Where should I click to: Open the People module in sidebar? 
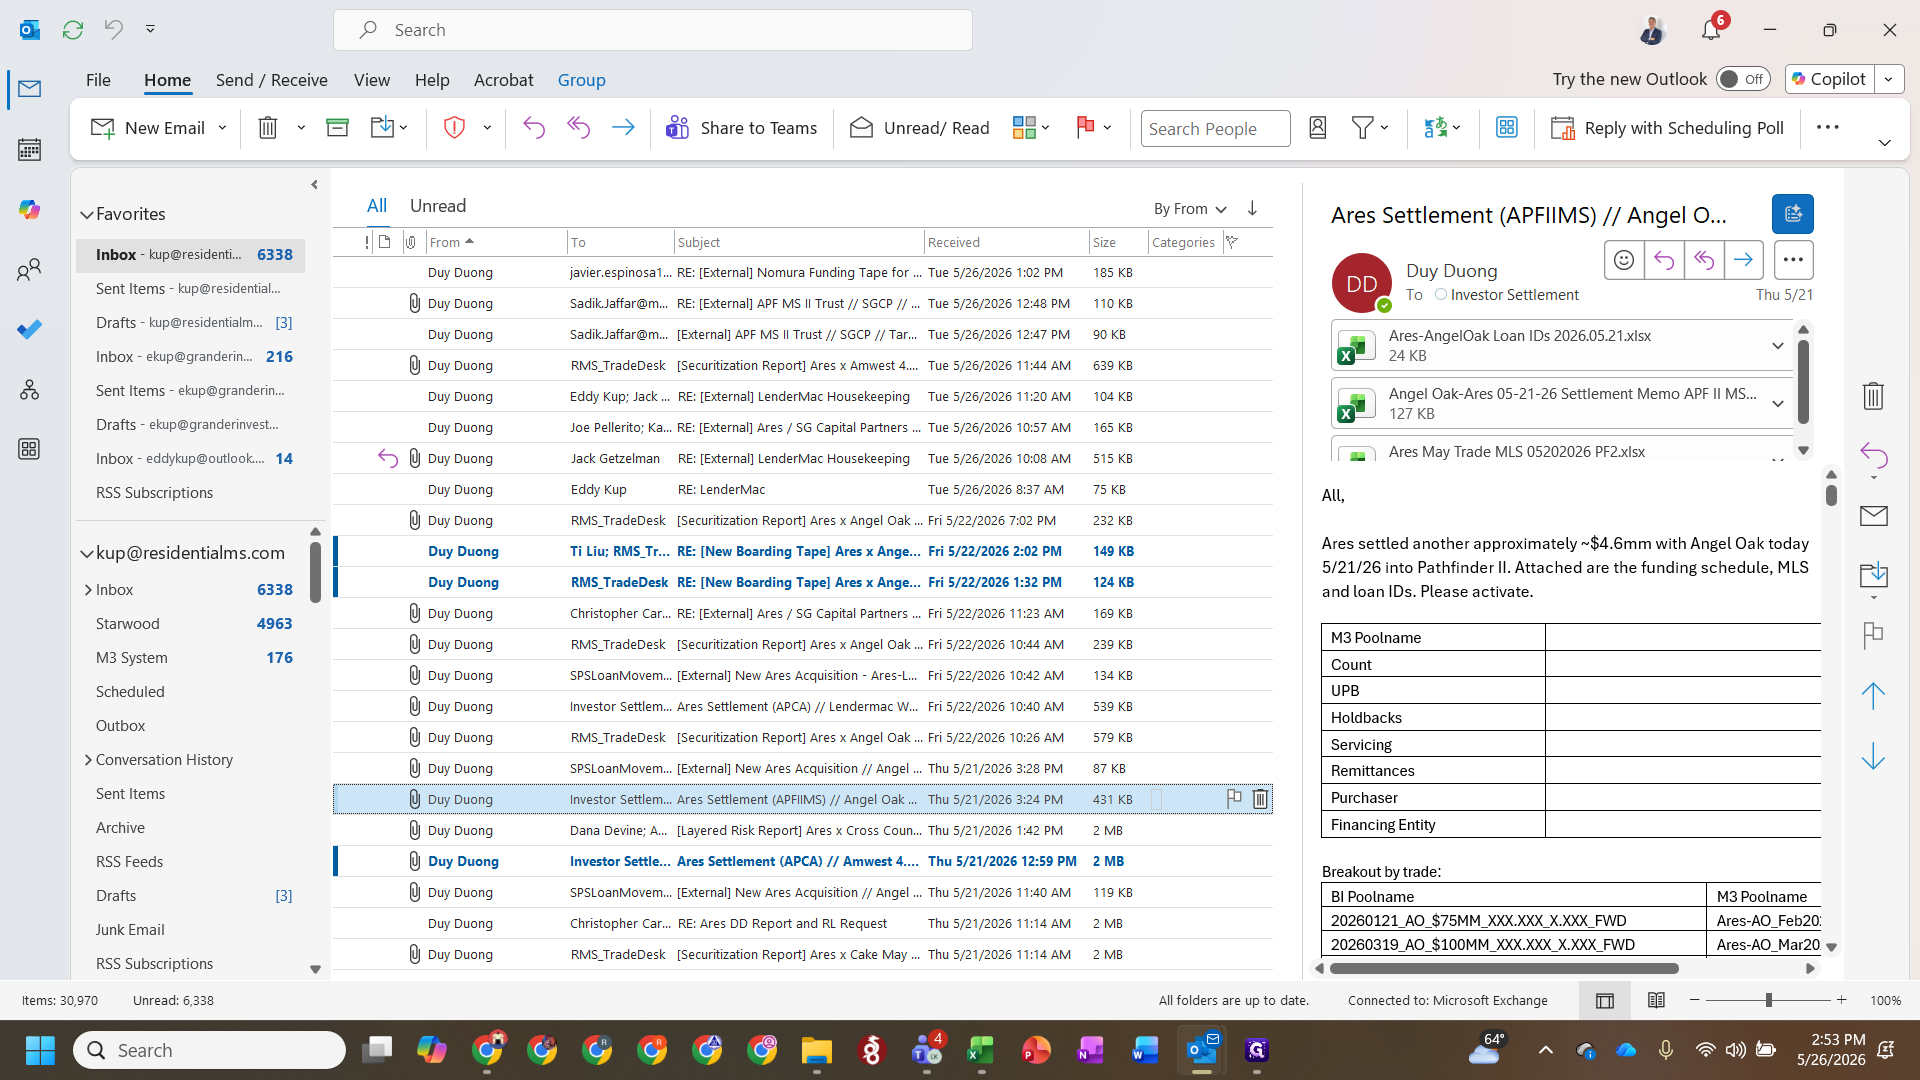[29, 270]
